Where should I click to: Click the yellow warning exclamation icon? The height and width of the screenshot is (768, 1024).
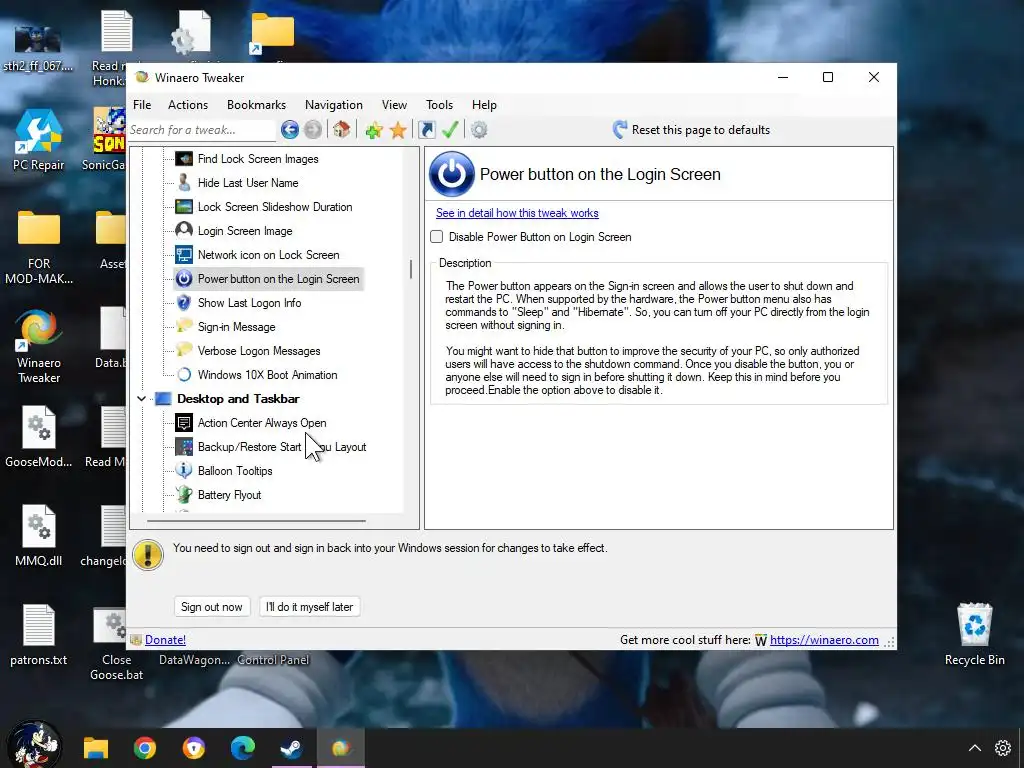[148, 555]
